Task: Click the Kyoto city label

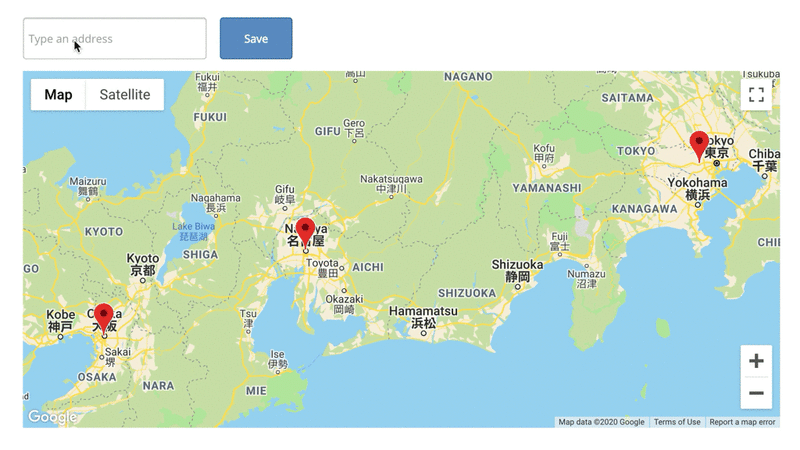Action: tap(143, 264)
